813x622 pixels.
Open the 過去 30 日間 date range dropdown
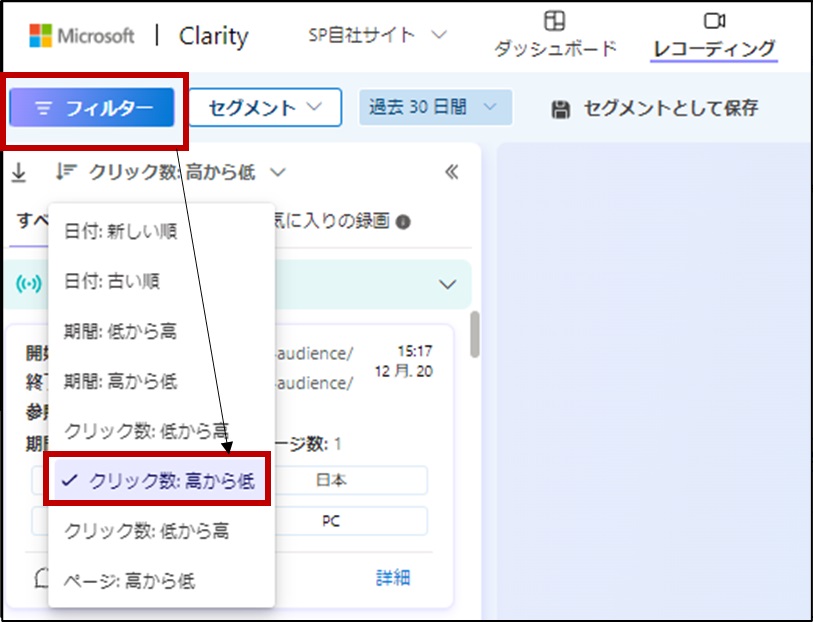tap(434, 107)
